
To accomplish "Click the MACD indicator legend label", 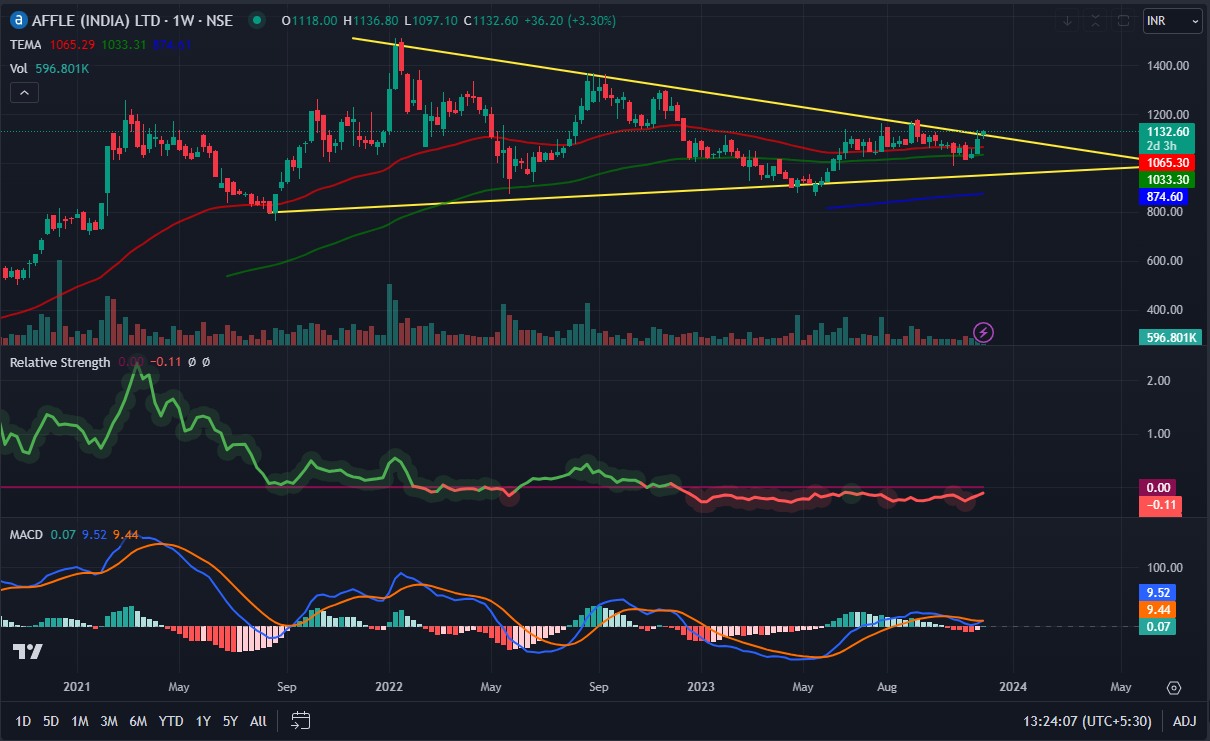I will 26,535.
